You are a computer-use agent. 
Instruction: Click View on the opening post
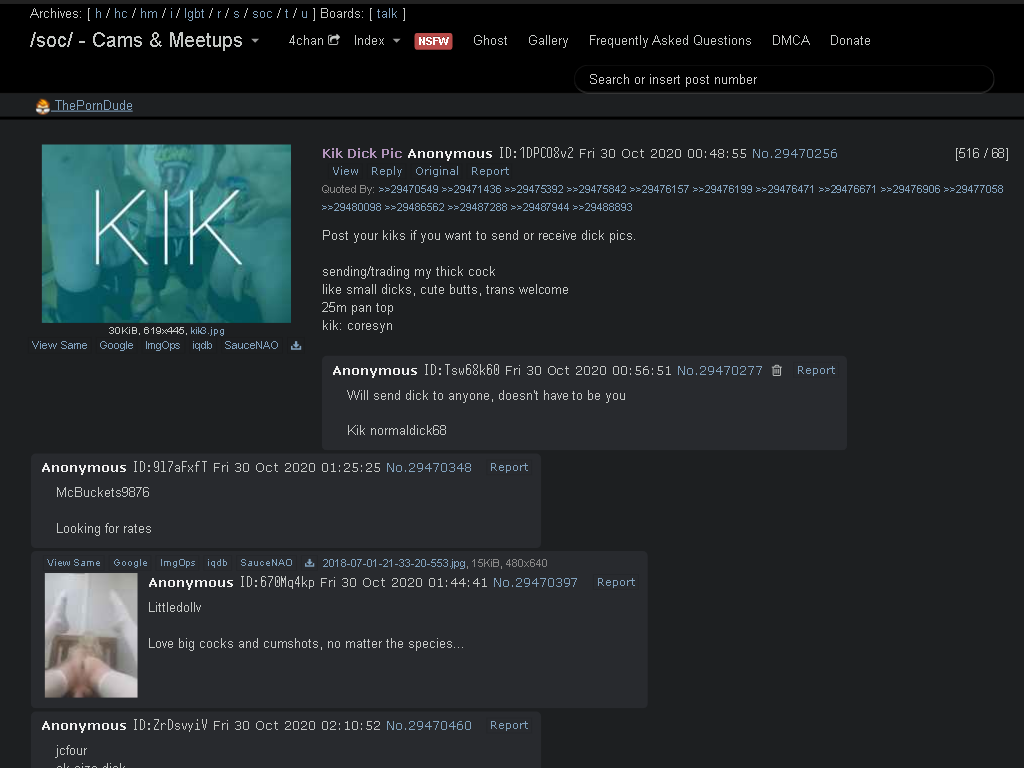pos(345,171)
